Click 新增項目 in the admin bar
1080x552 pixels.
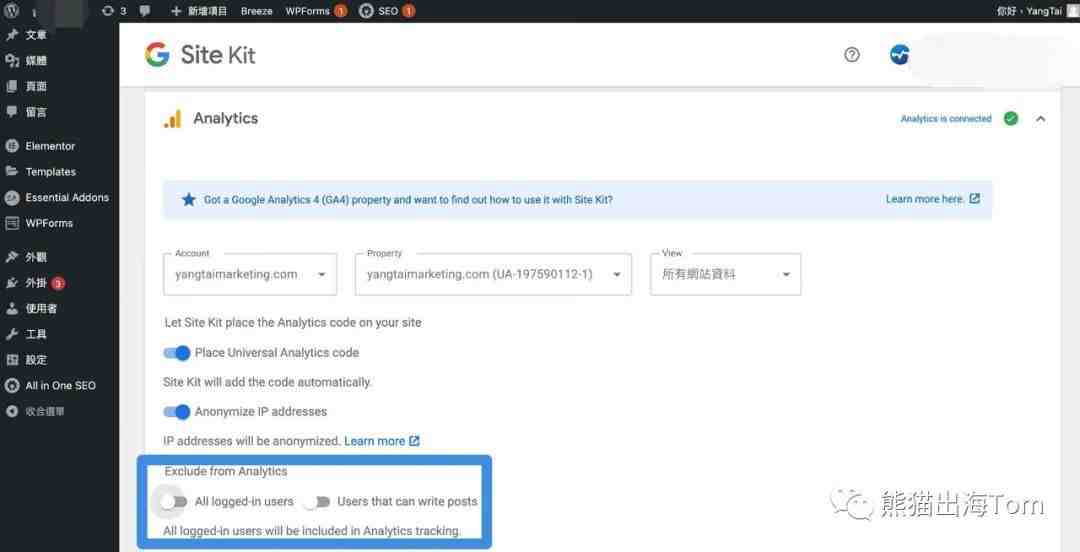(x=198, y=11)
